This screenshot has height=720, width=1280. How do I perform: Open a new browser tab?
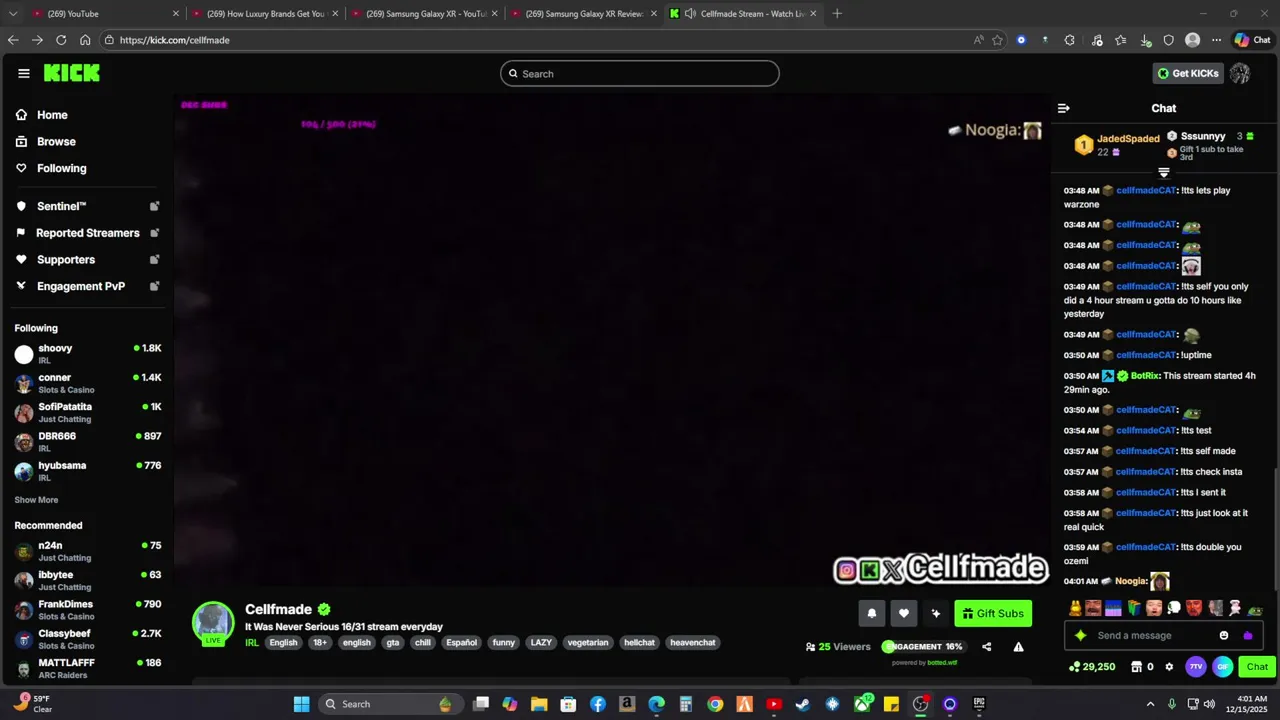pos(837,14)
